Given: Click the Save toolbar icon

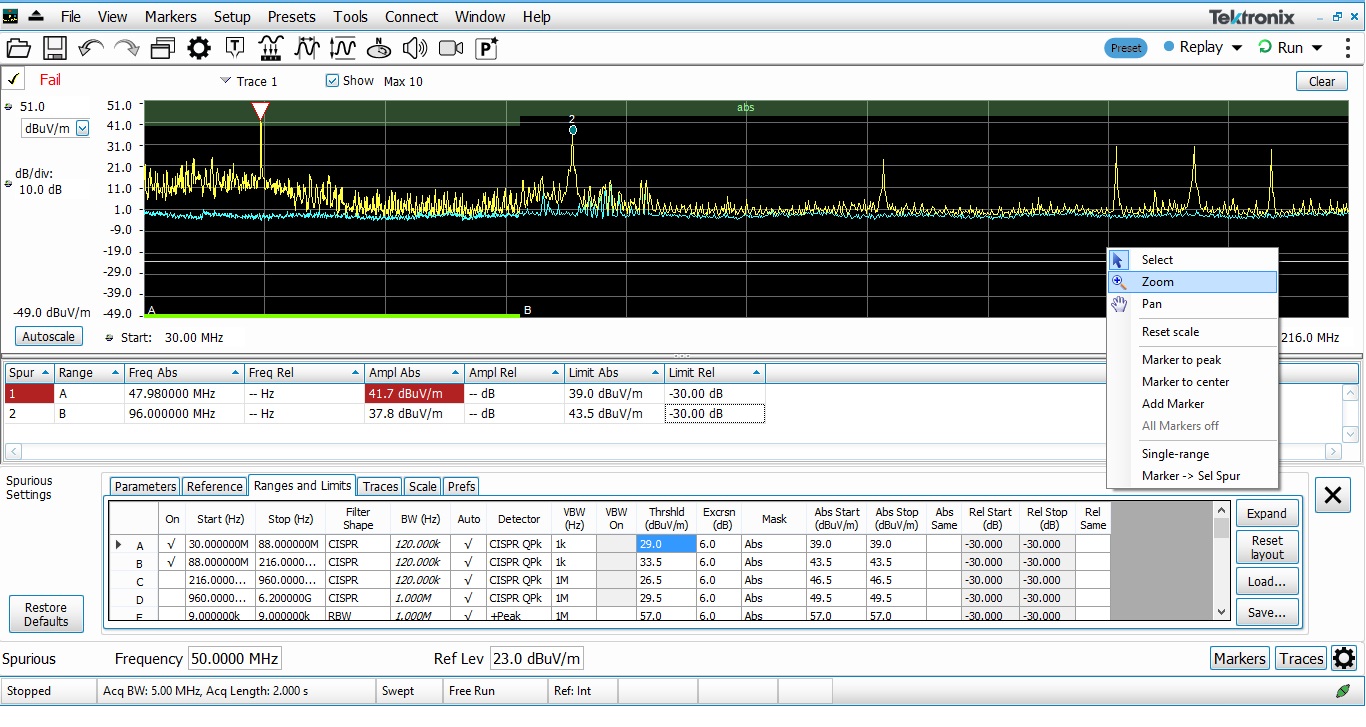Looking at the screenshot, I should (x=55, y=47).
